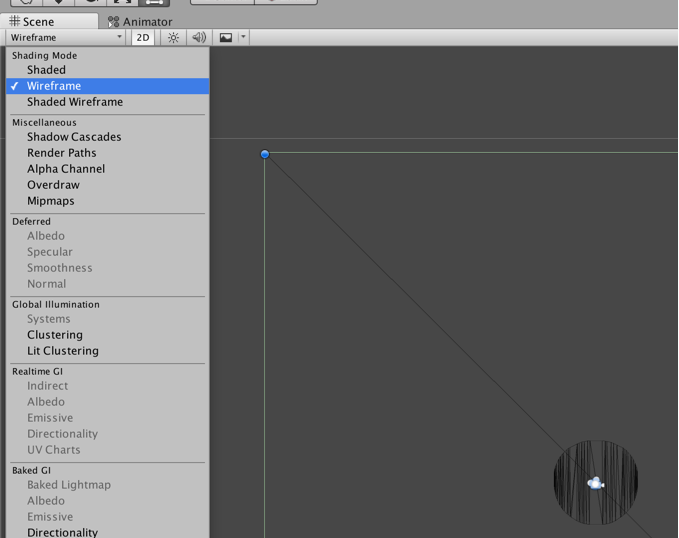679x538 pixels.
Task: Toggle scene audio speaker icon
Action: 199,38
